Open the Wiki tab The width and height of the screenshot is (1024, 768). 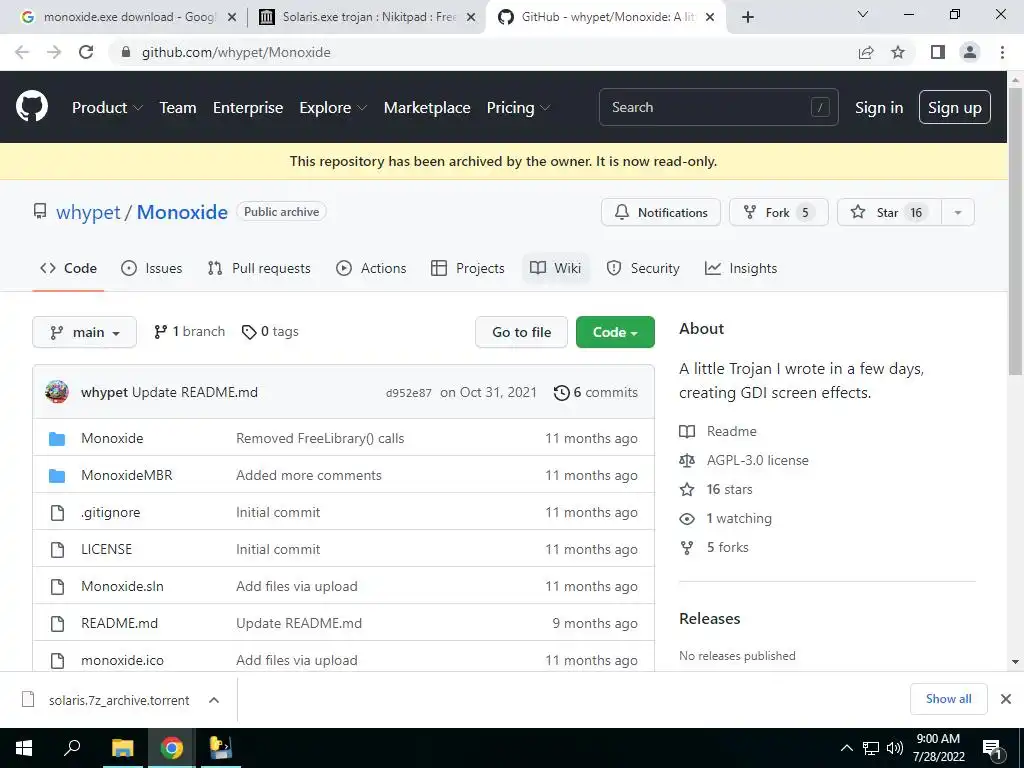pos(556,268)
